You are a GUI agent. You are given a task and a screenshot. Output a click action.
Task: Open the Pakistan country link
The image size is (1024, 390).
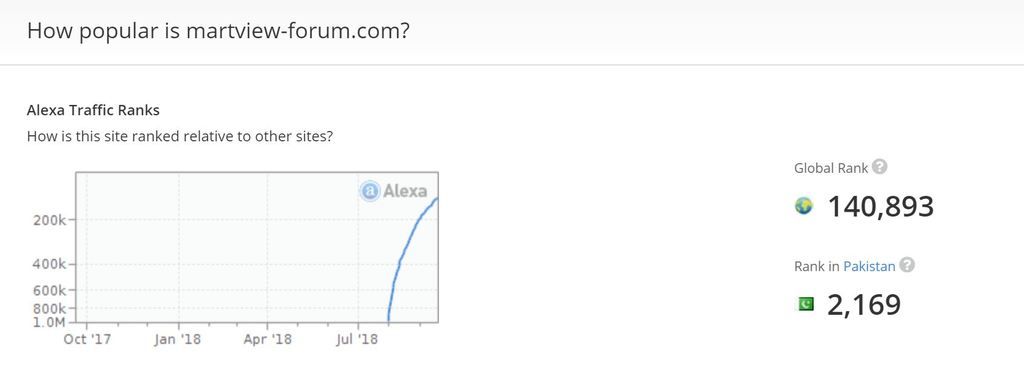869,266
